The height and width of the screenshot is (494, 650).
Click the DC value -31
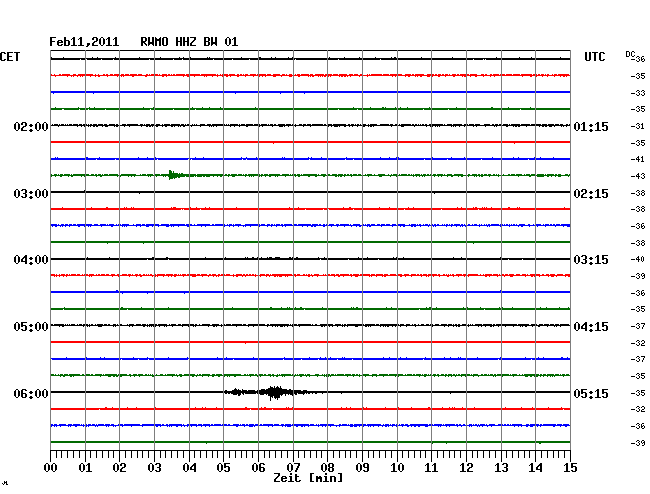tap(638, 126)
